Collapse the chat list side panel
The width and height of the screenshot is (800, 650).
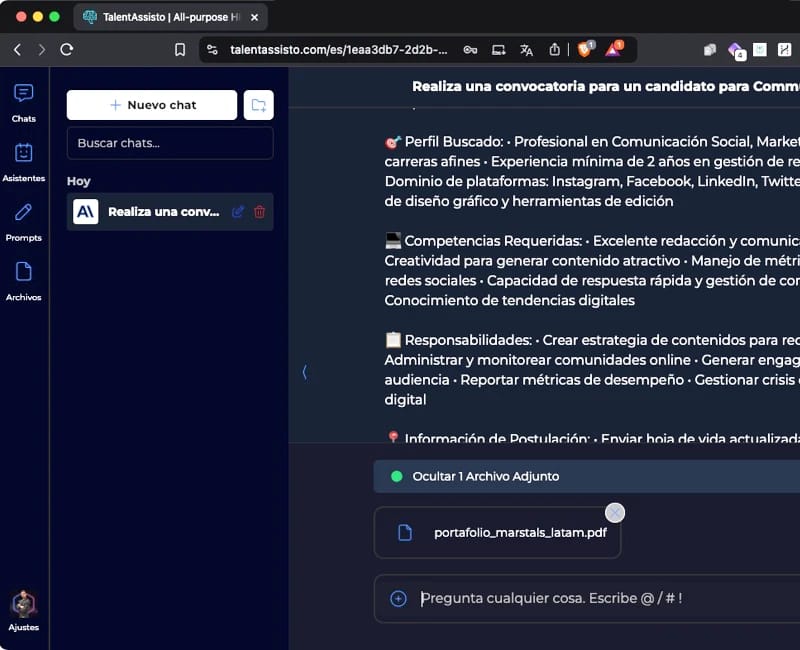point(305,372)
